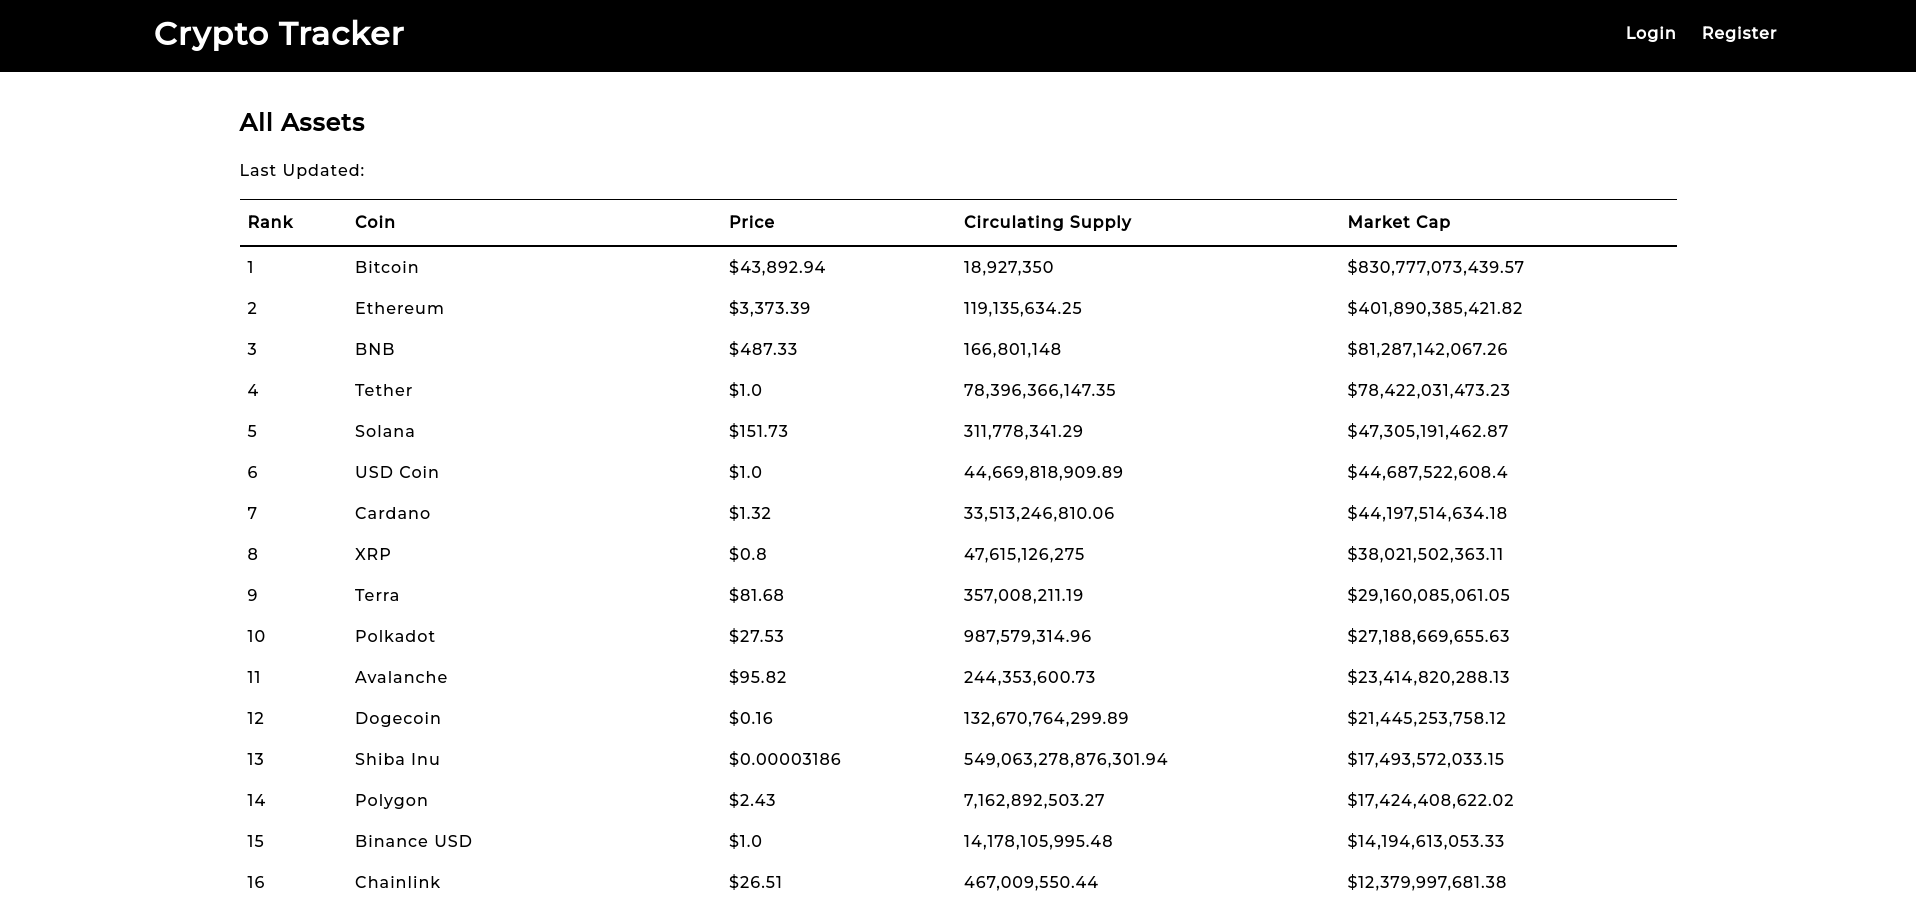
Task: Select the Ethereum row
Action: pos(399,308)
